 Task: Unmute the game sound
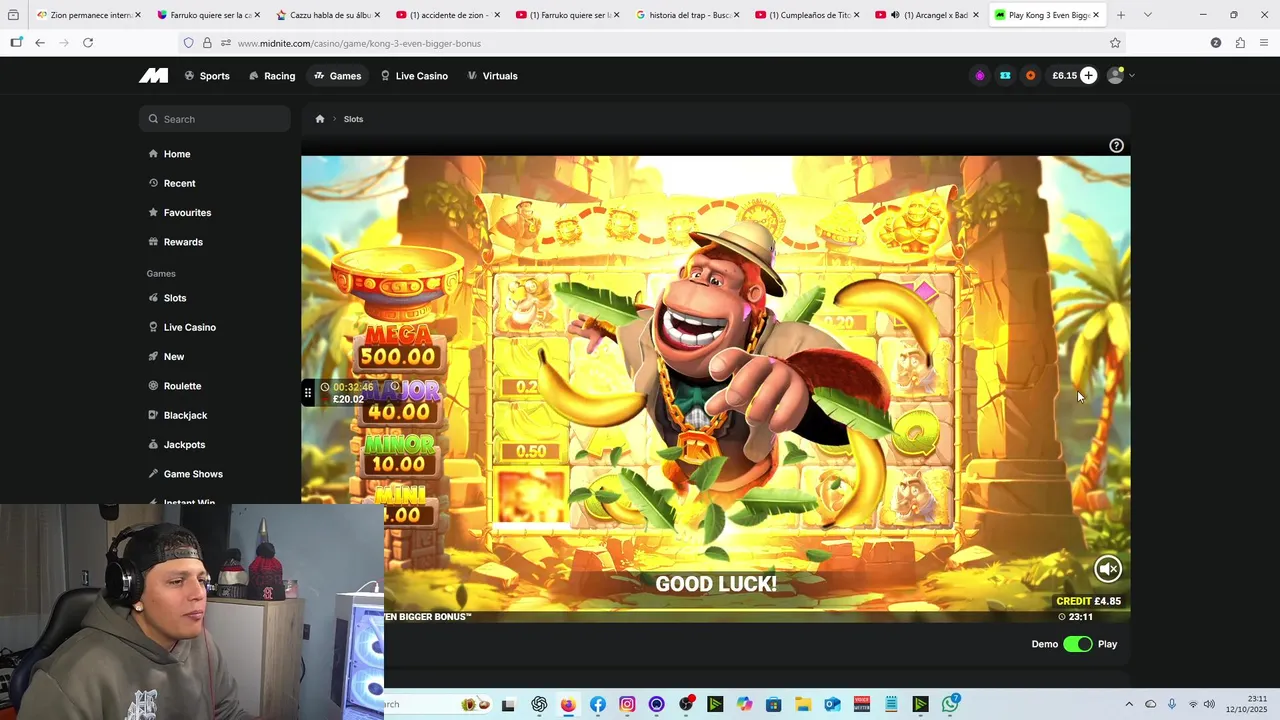(x=1108, y=569)
